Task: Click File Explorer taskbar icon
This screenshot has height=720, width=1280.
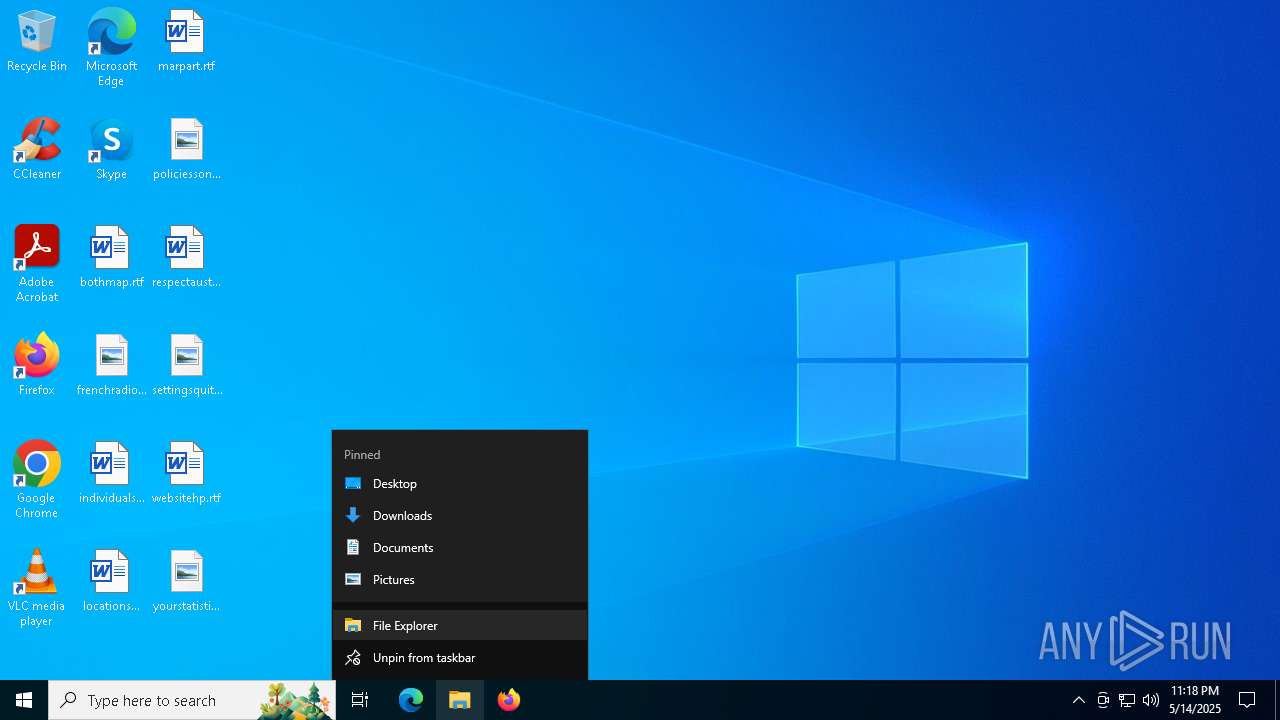Action: (x=460, y=700)
